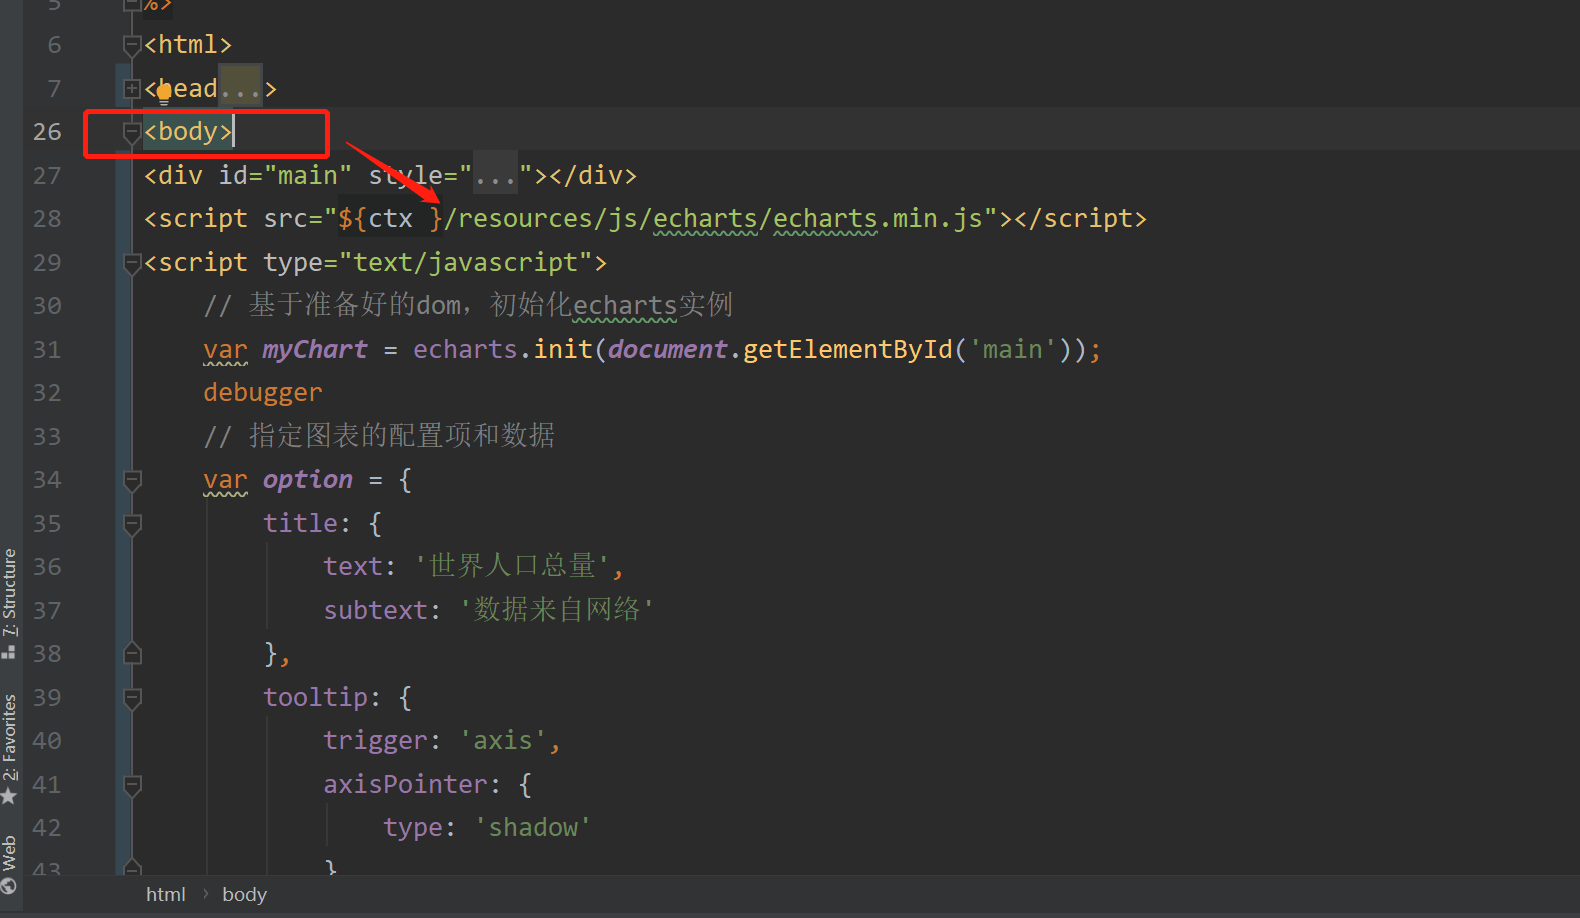Click the 指定图表的配置项和数据 comment

click(x=379, y=436)
